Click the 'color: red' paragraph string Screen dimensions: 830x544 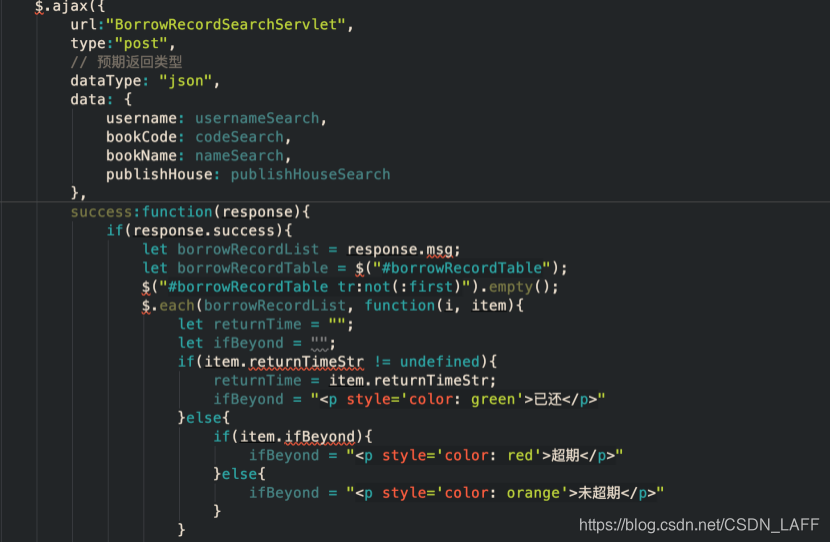[484, 455]
